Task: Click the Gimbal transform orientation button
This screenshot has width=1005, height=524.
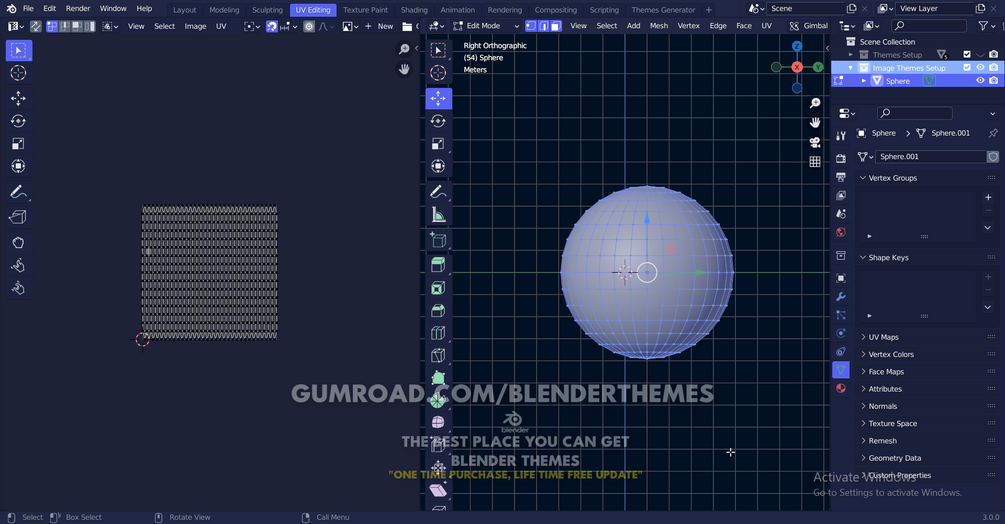Action: (x=809, y=26)
